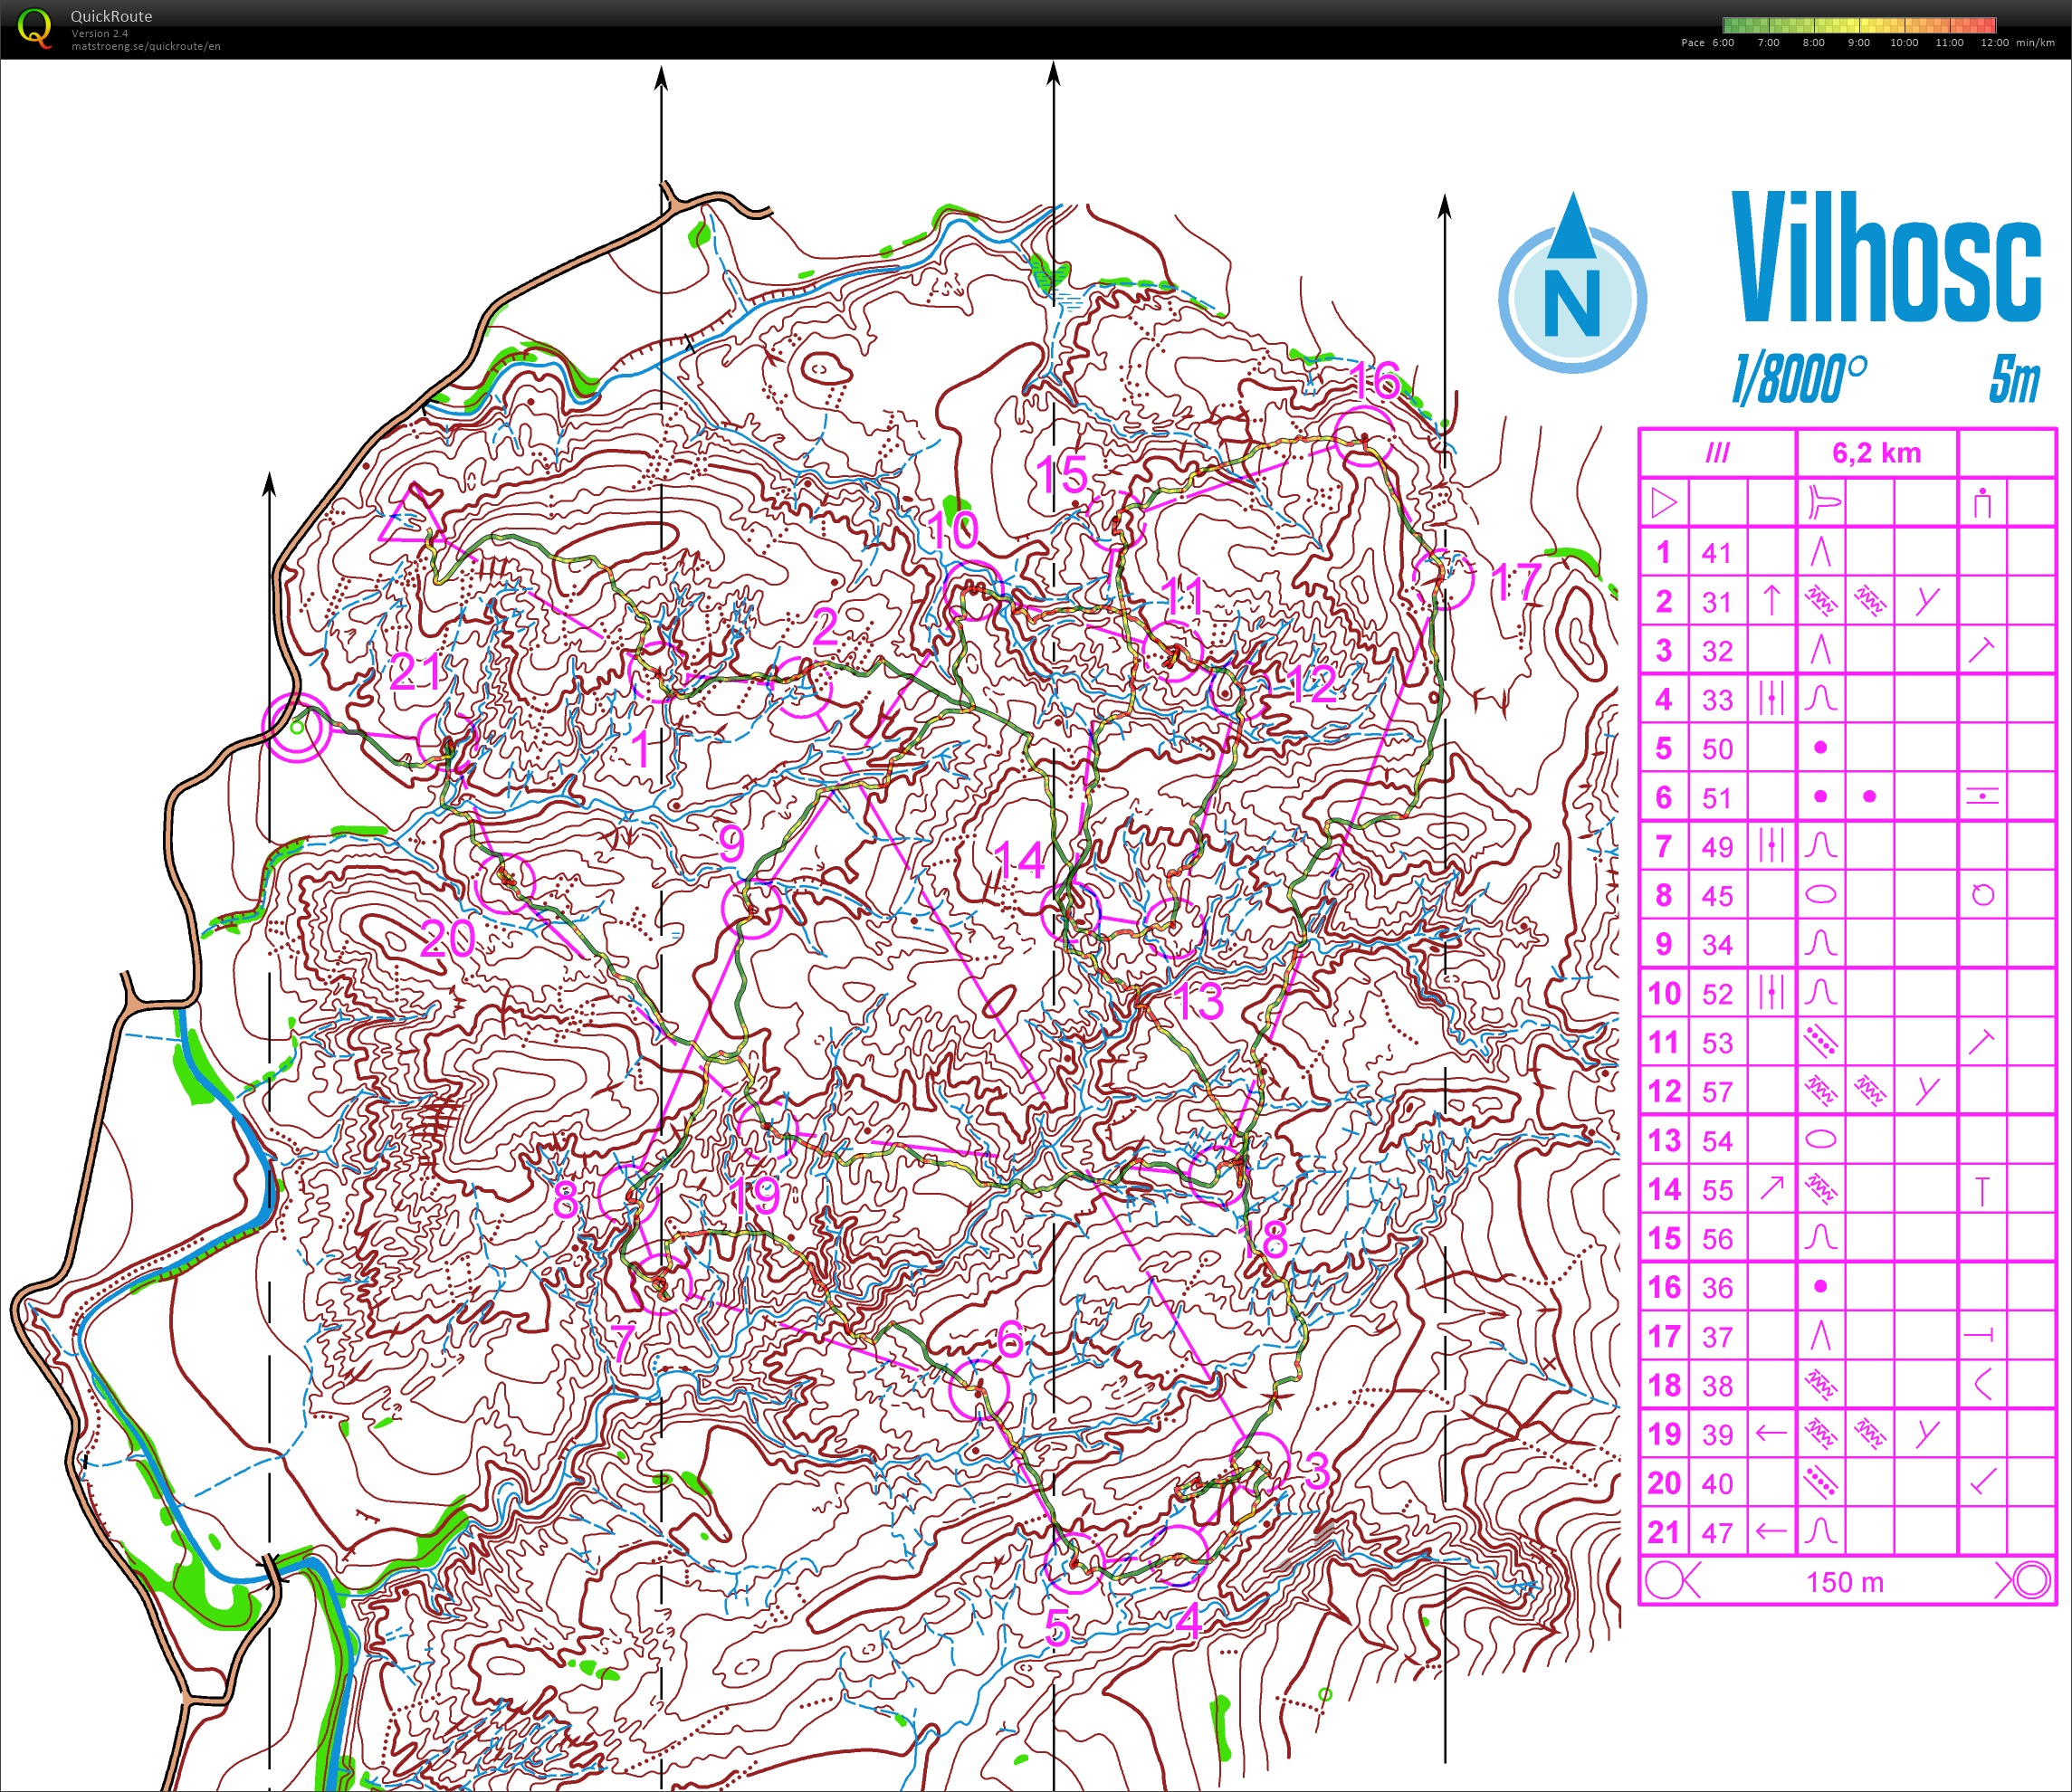The height and width of the screenshot is (1792, 2072).
Task: Click control code '34' in row 9
Action: 1717,944
